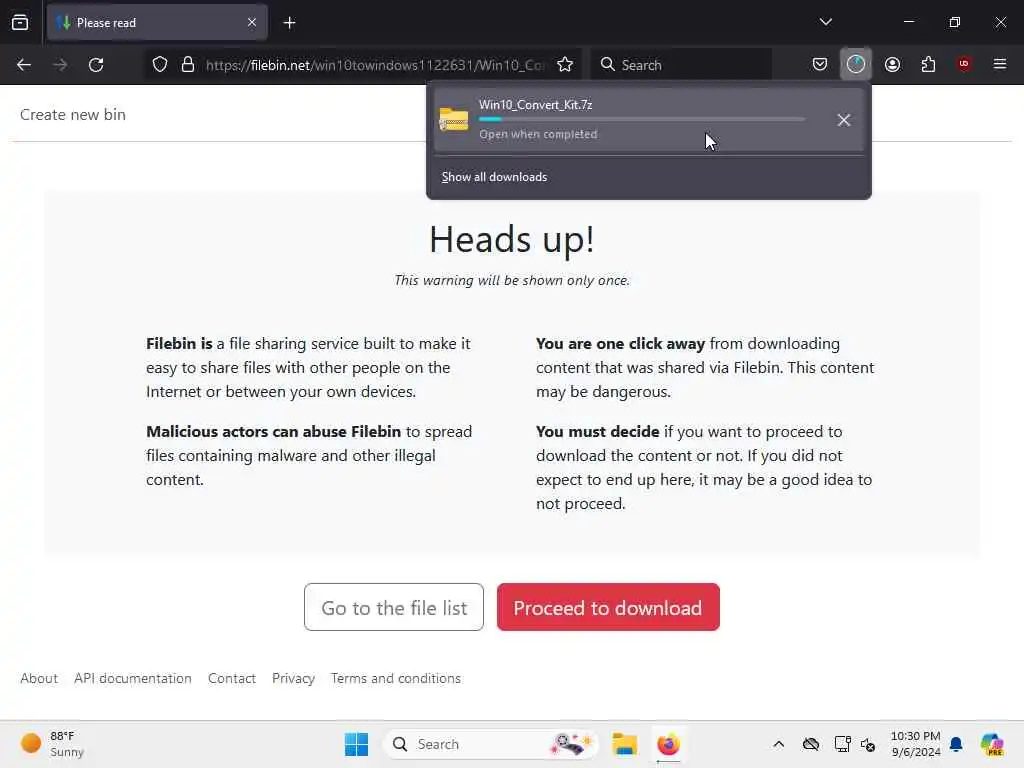This screenshot has width=1024, height=768.
Task: Open a new tab with plus button
Action: coord(289,23)
